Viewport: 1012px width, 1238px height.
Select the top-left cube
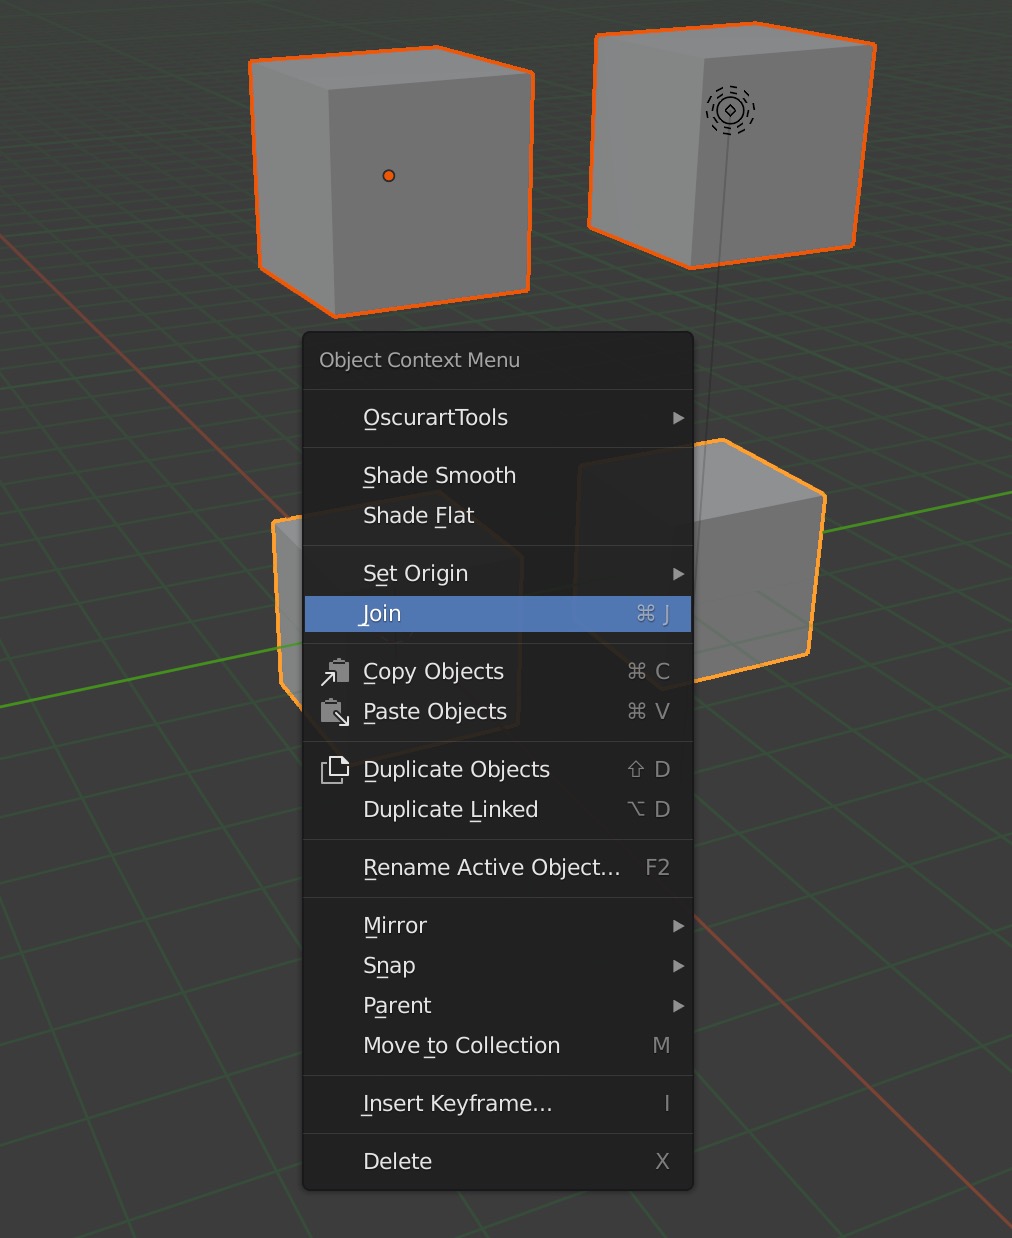pyautogui.click(x=393, y=182)
